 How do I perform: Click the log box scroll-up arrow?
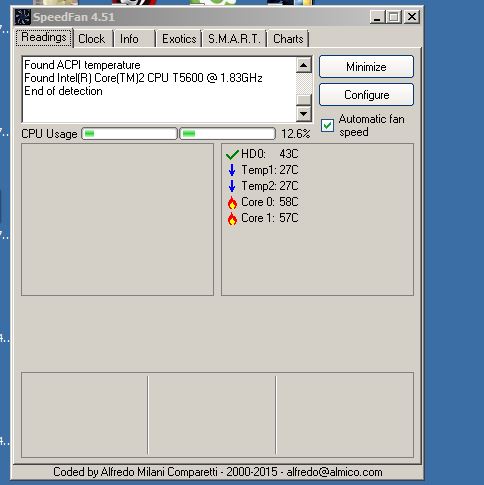pos(303,65)
